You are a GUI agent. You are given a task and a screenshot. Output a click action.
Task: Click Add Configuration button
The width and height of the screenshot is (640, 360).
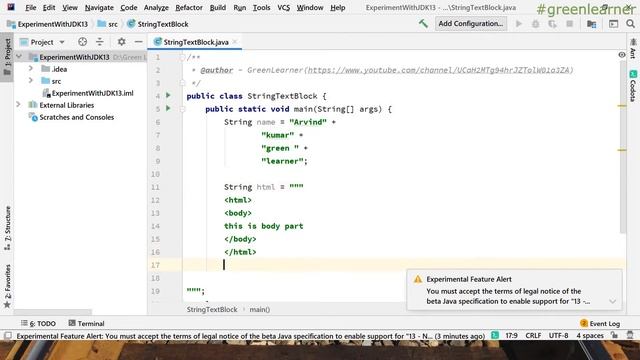(x=471, y=24)
